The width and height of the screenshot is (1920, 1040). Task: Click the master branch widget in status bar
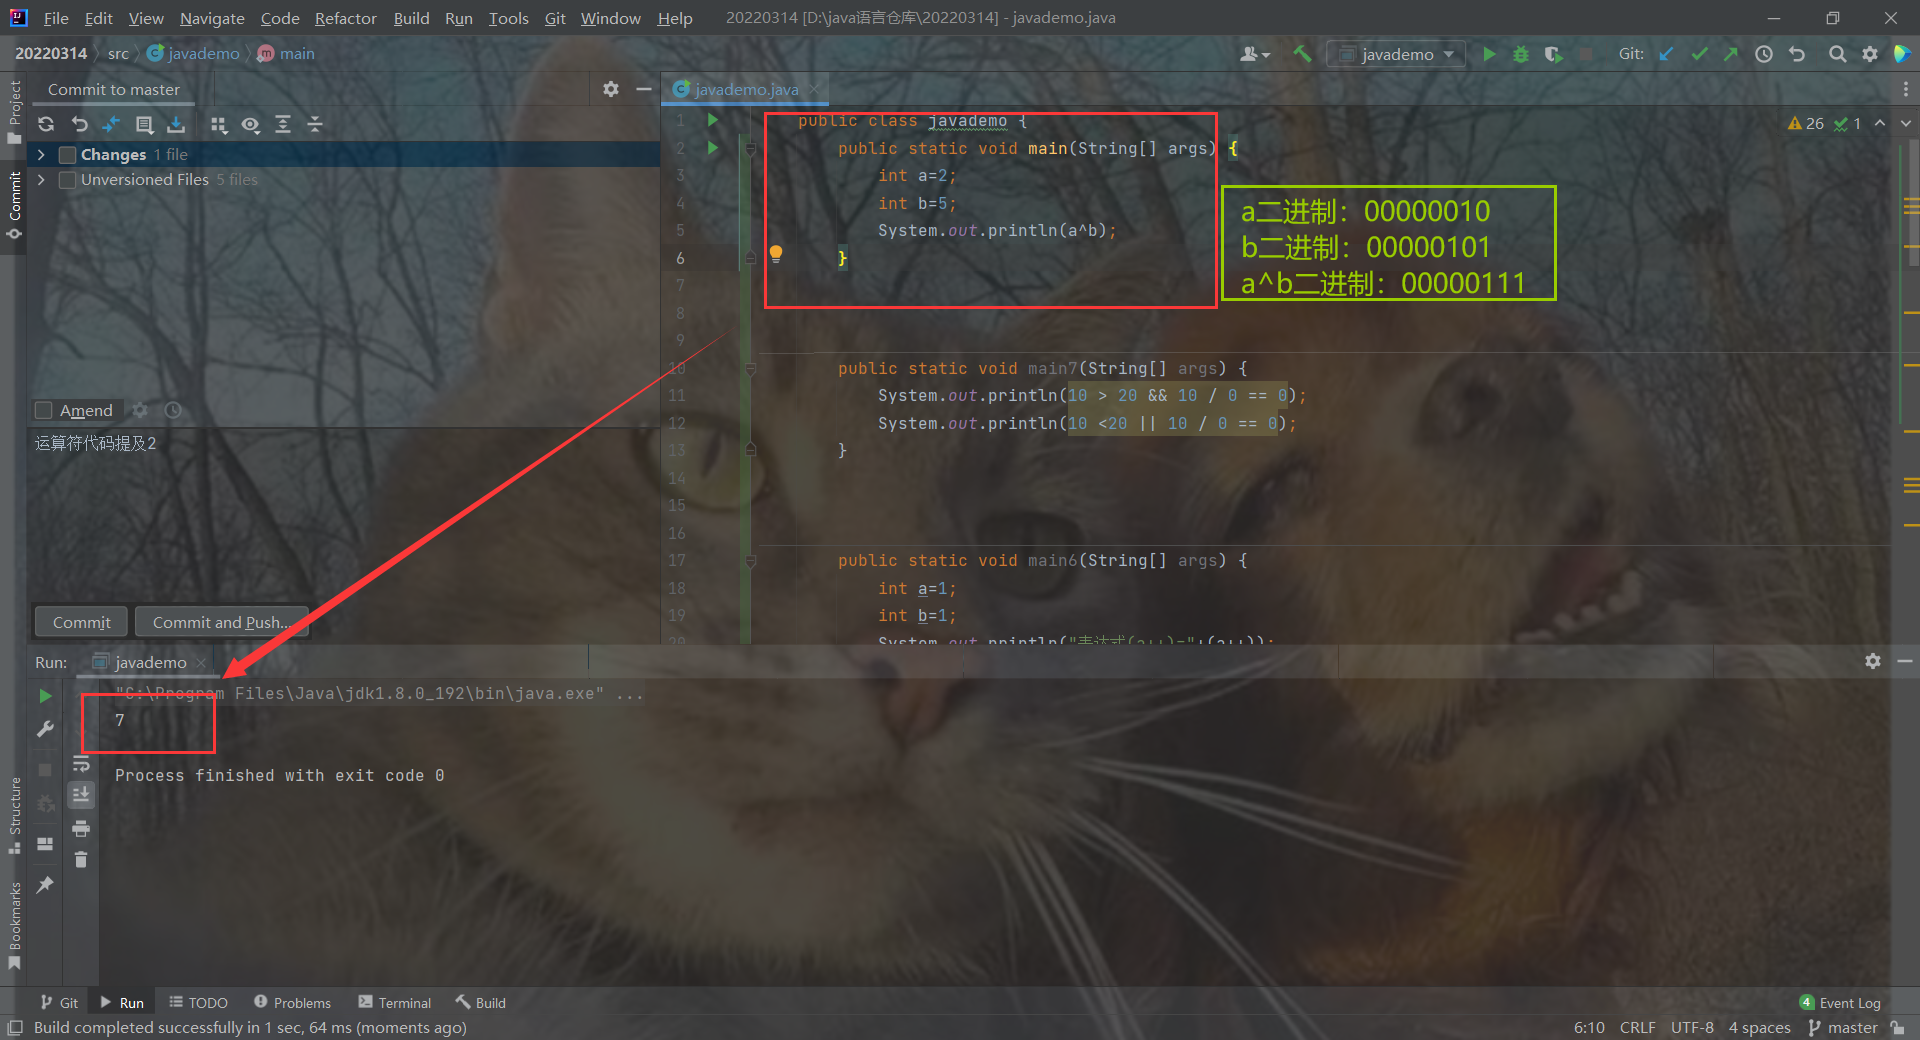tap(1843, 1027)
